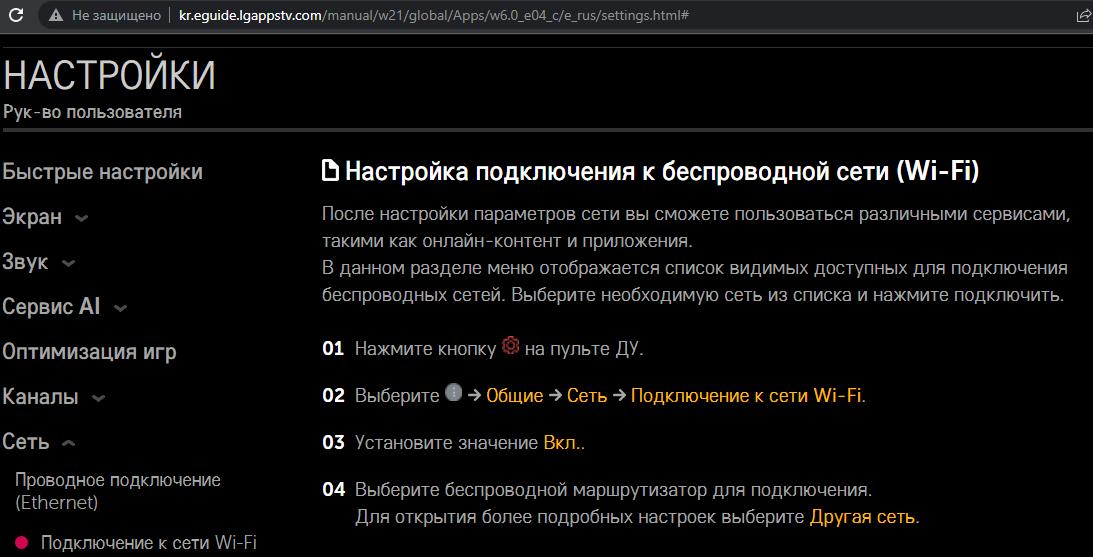Screen dimensions: 1093x557
Task: Click the document icon beside the Wi-Fi heading
Action: 330,172
